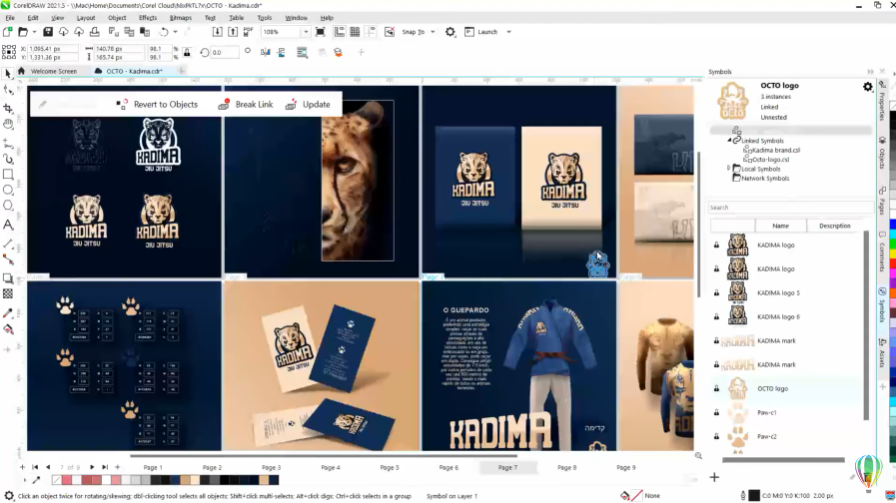Image resolution: width=896 pixels, height=503 pixels.
Task: Open the Zoom level dropdown arrow
Action: (306, 32)
